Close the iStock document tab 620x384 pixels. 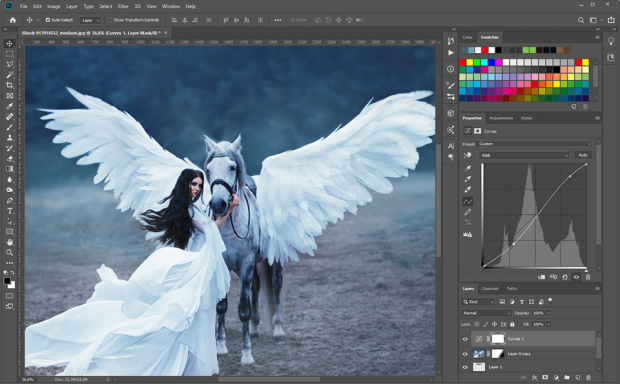click(166, 33)
